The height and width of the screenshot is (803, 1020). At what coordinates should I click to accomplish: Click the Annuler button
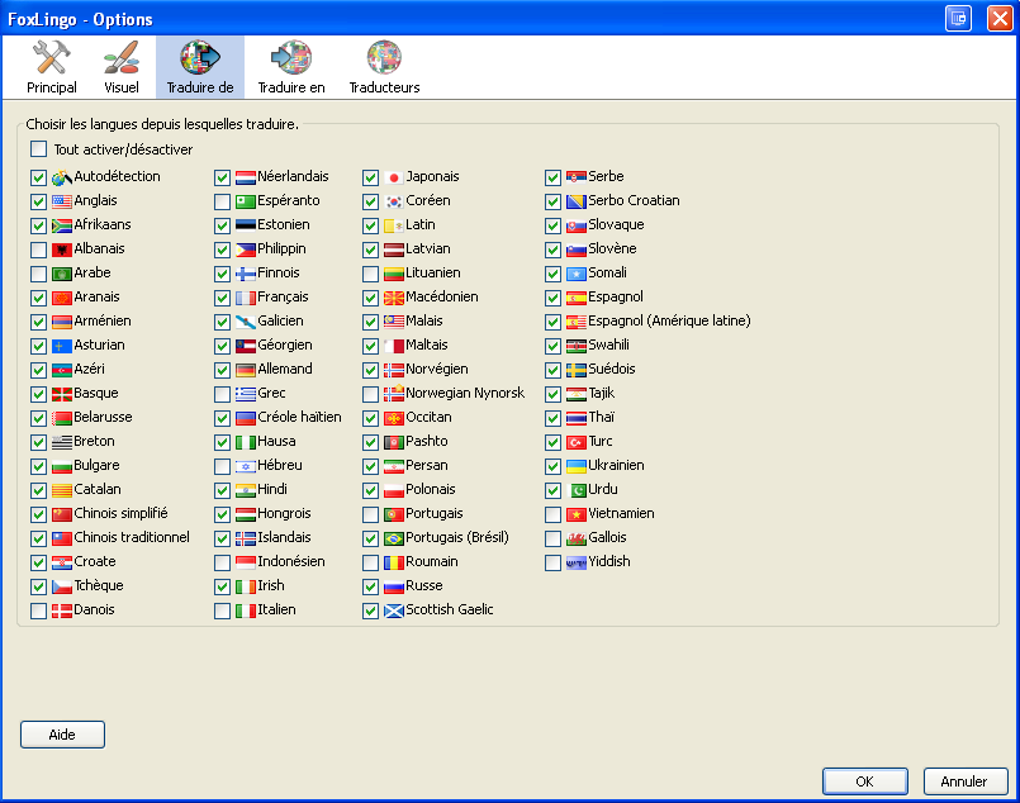(965, 782)
